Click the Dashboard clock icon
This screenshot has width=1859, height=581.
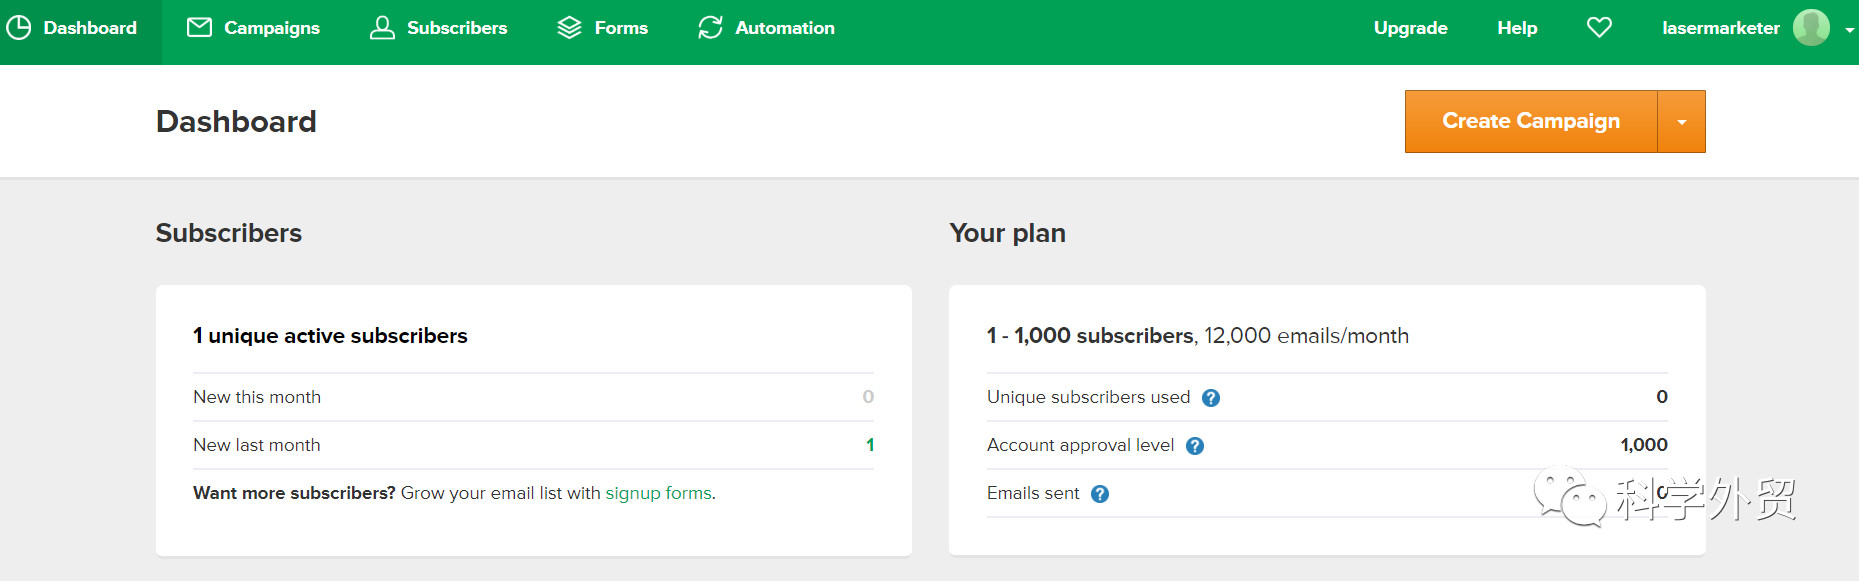tap(19, 28)
